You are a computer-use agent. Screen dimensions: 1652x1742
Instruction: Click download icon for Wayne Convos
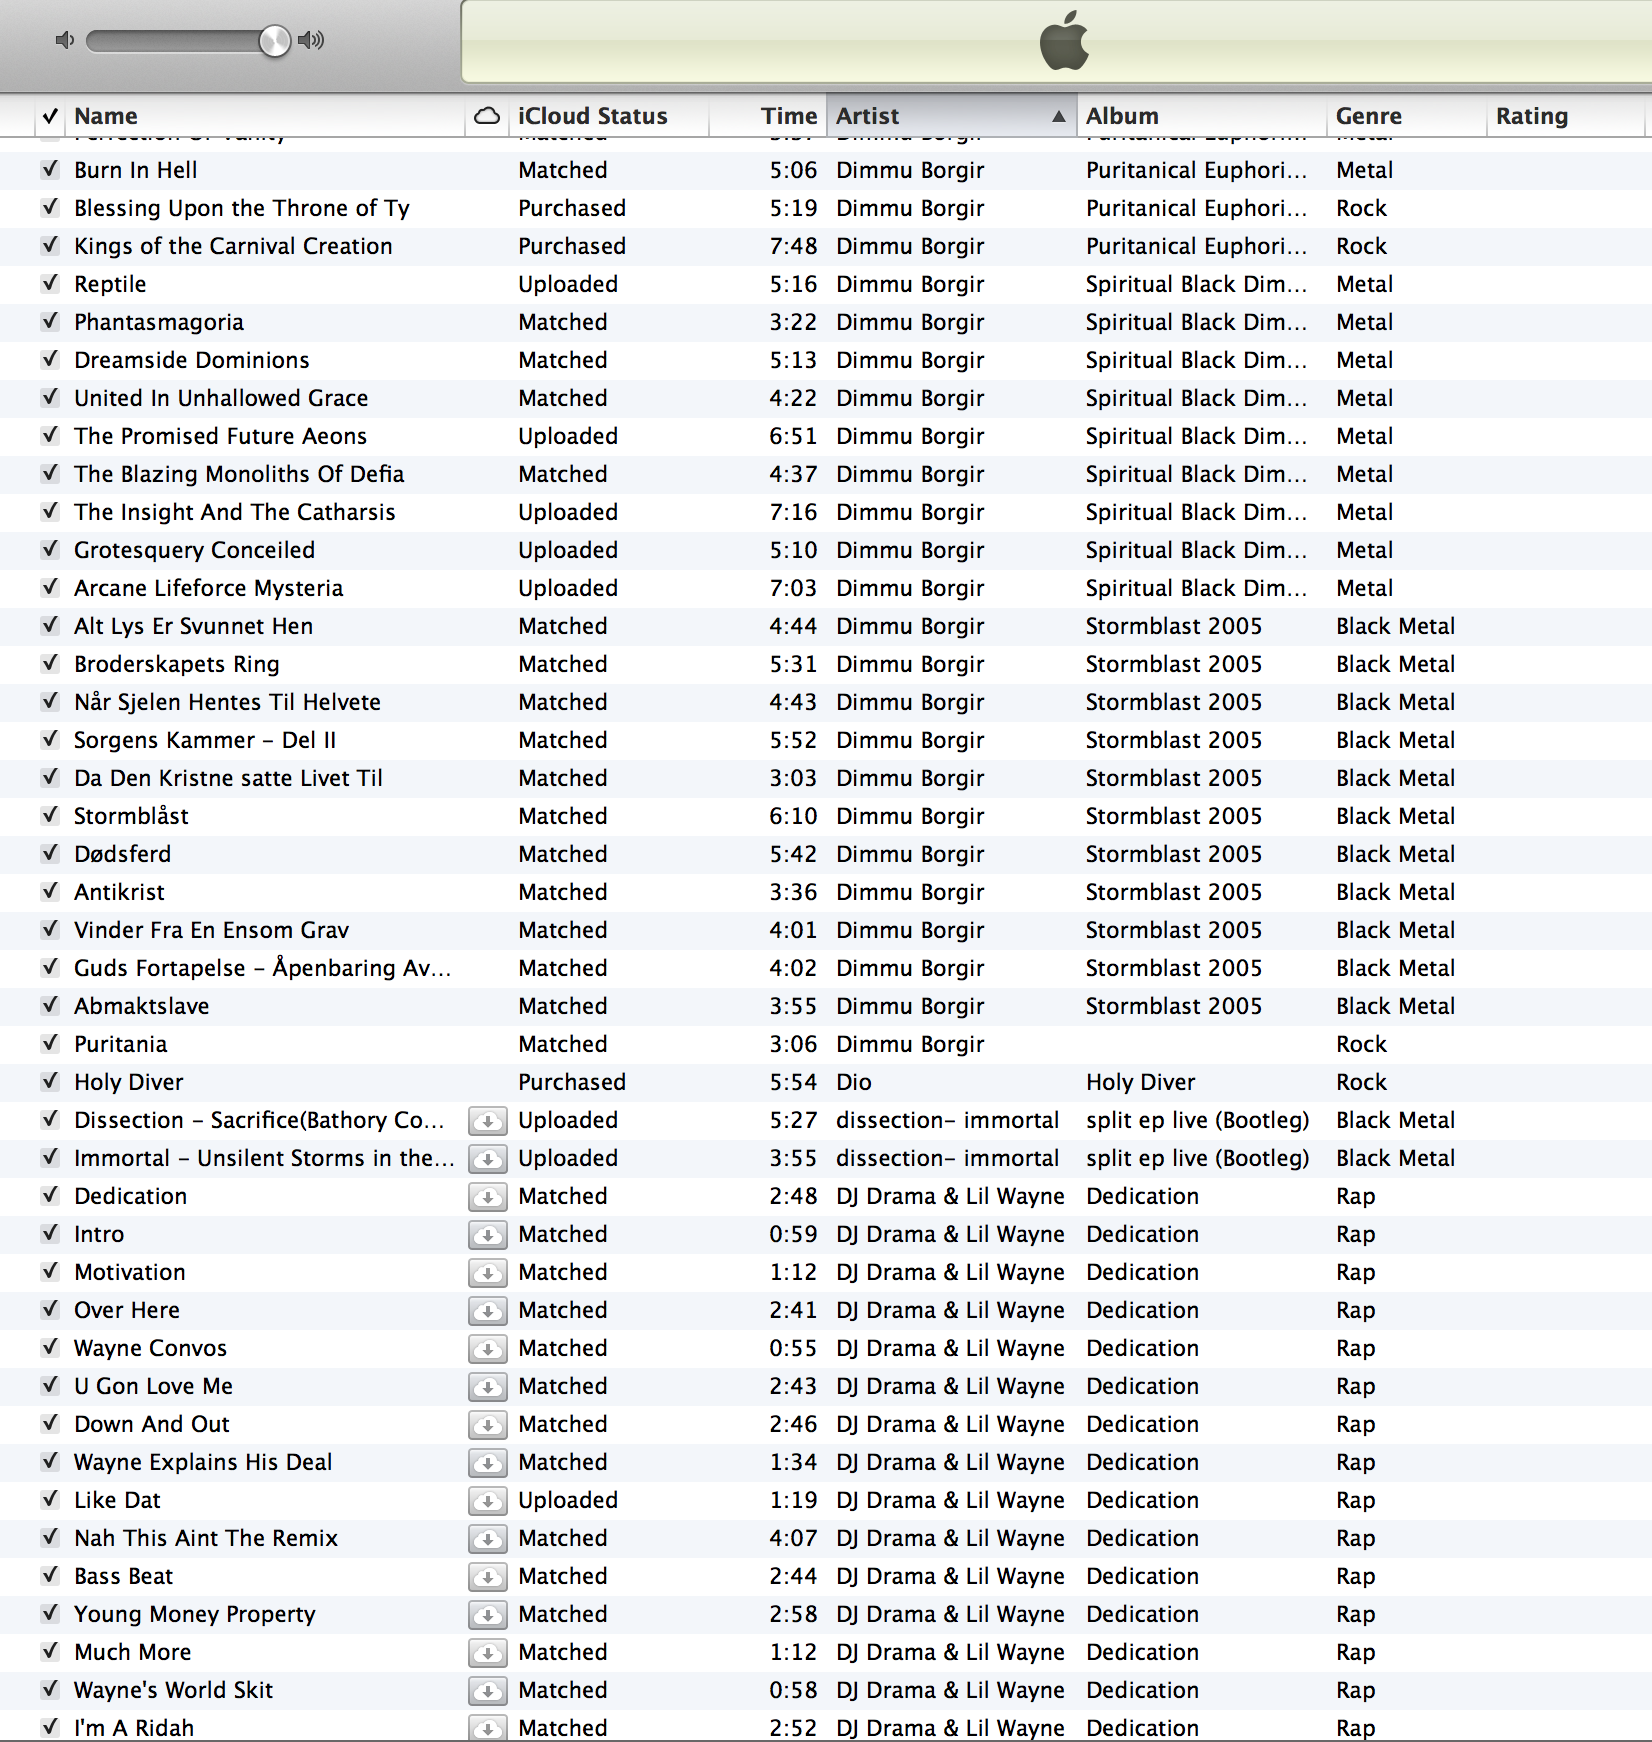tap(488, 1349)
